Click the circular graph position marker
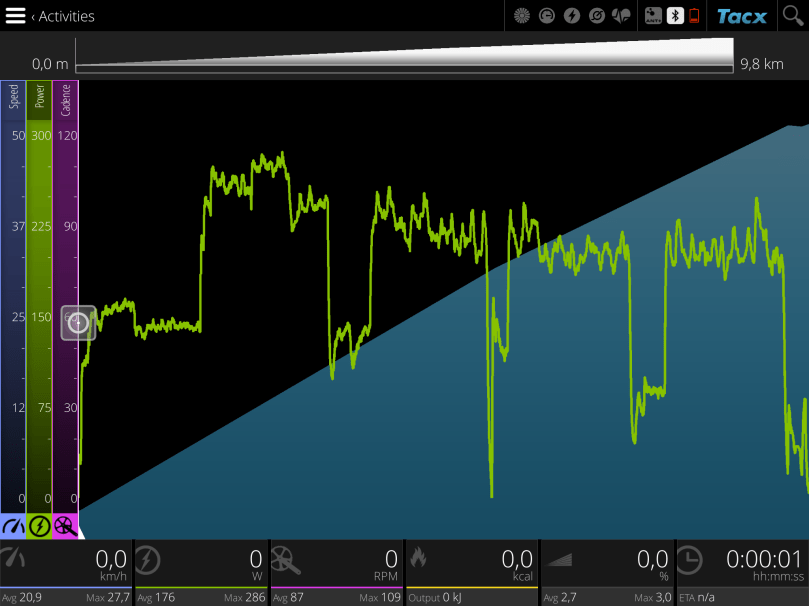 click(78, 323)
